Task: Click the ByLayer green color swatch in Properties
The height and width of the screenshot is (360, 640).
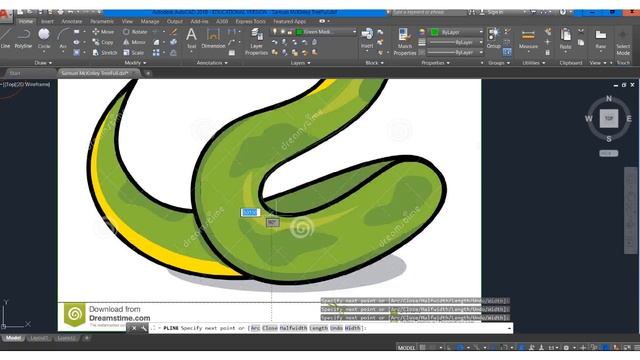Action: [435, 32]
